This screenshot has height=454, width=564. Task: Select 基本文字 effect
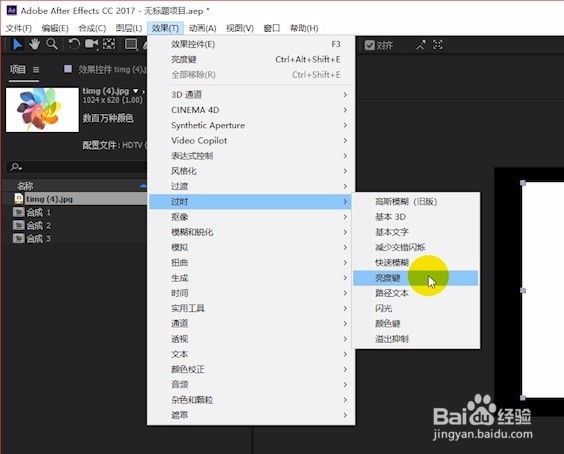(416, 232)
